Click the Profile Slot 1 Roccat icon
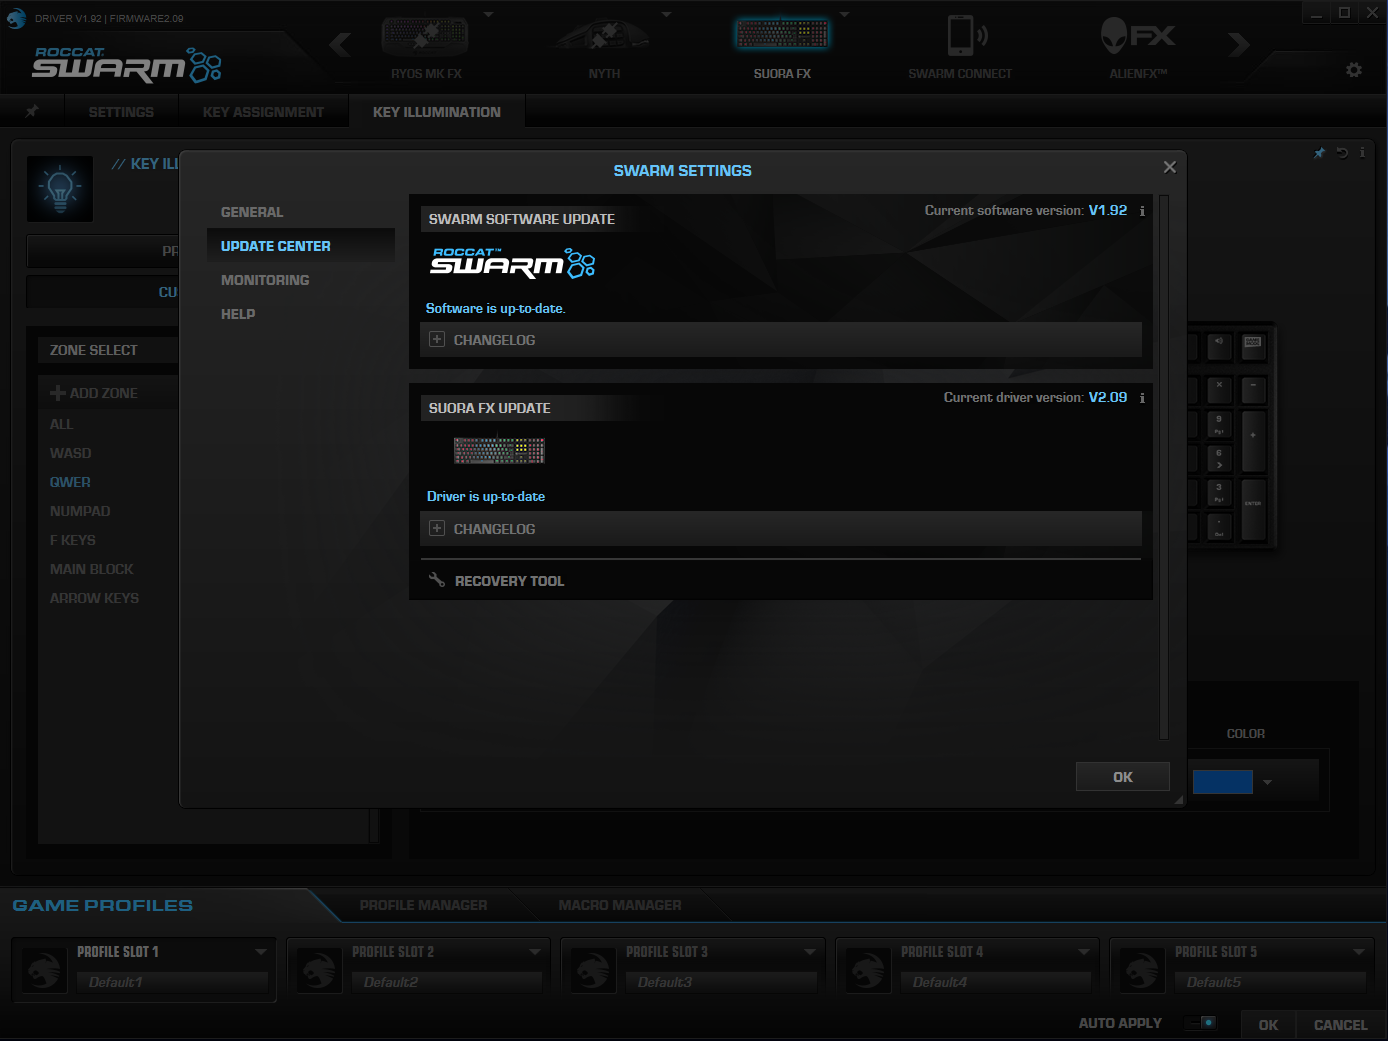This screenshot has width=1388, height=1041. 44,970
